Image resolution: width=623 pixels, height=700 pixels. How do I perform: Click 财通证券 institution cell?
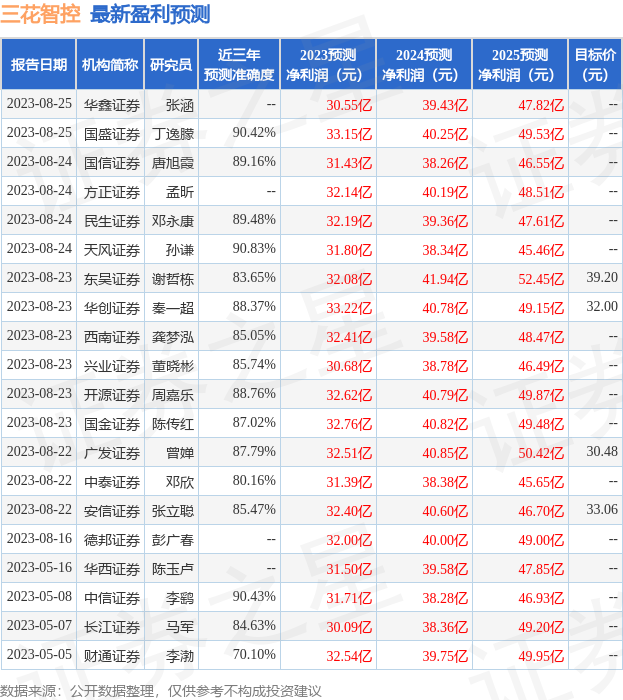point(112,657)
